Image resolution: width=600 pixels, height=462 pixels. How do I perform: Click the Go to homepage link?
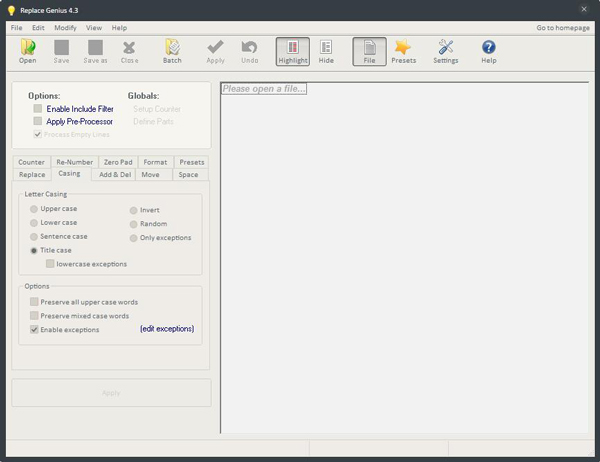[x=562, y=28]
